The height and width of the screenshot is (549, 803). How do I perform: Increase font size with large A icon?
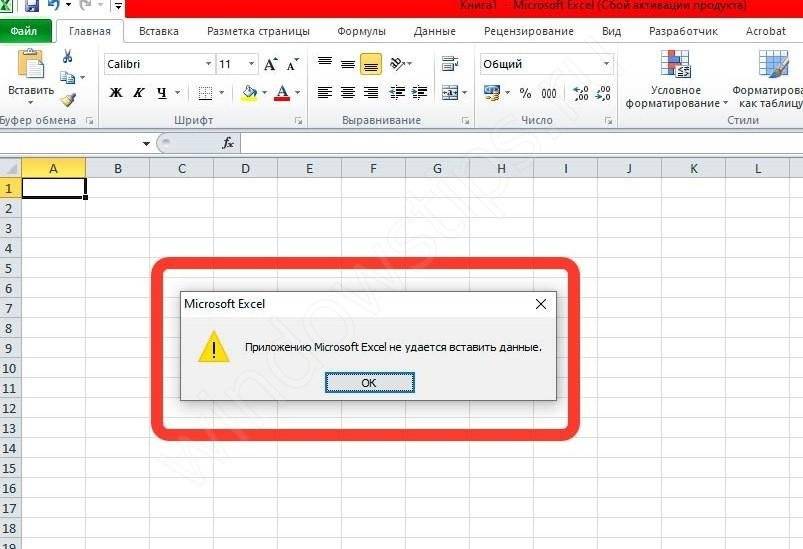(270, 65)
